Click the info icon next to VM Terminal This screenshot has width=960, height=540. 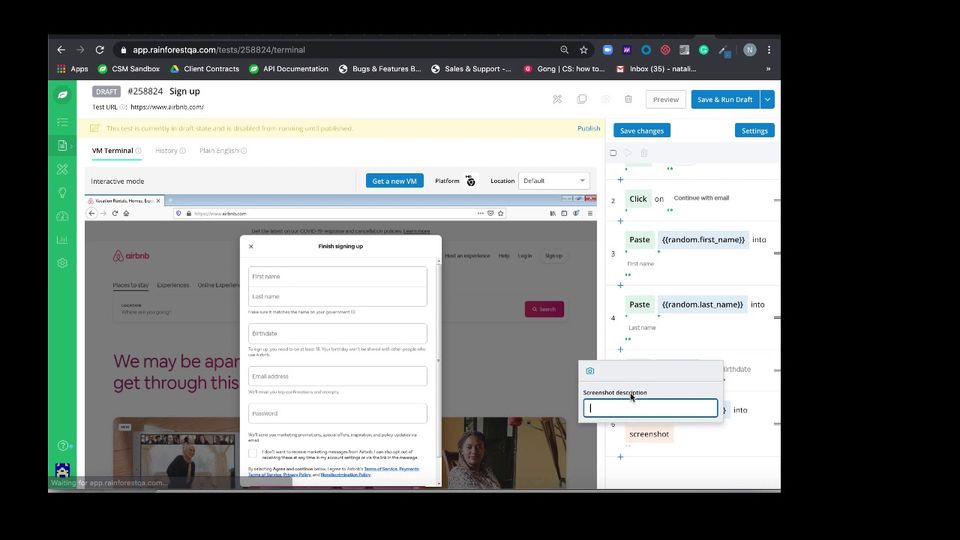(138, 151)
